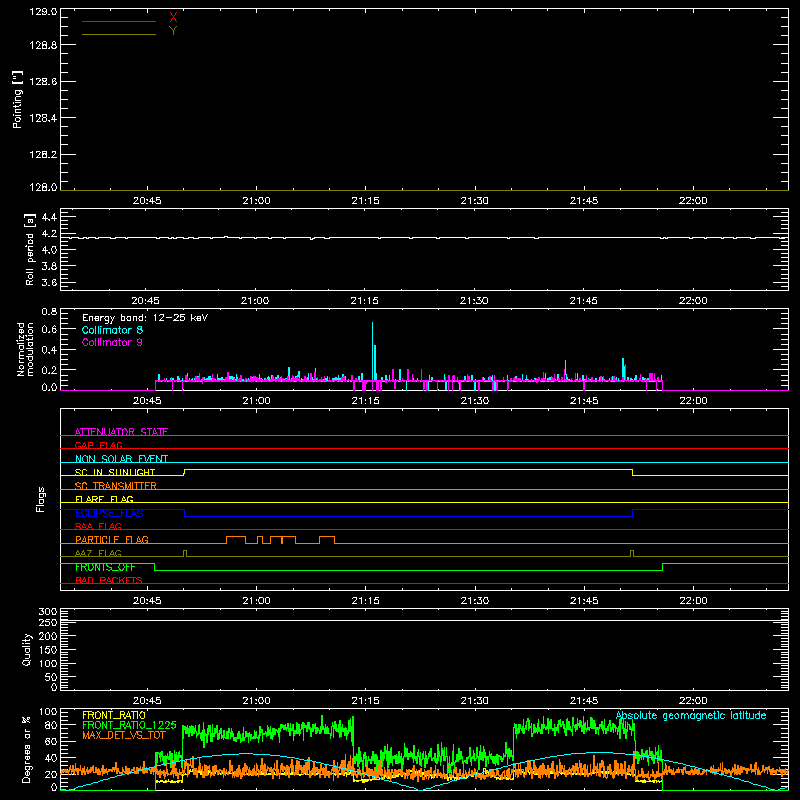The image size is (800, 800).
Task: Click '21:45' time label under Quality panel
Action: (x=584, y=701)
